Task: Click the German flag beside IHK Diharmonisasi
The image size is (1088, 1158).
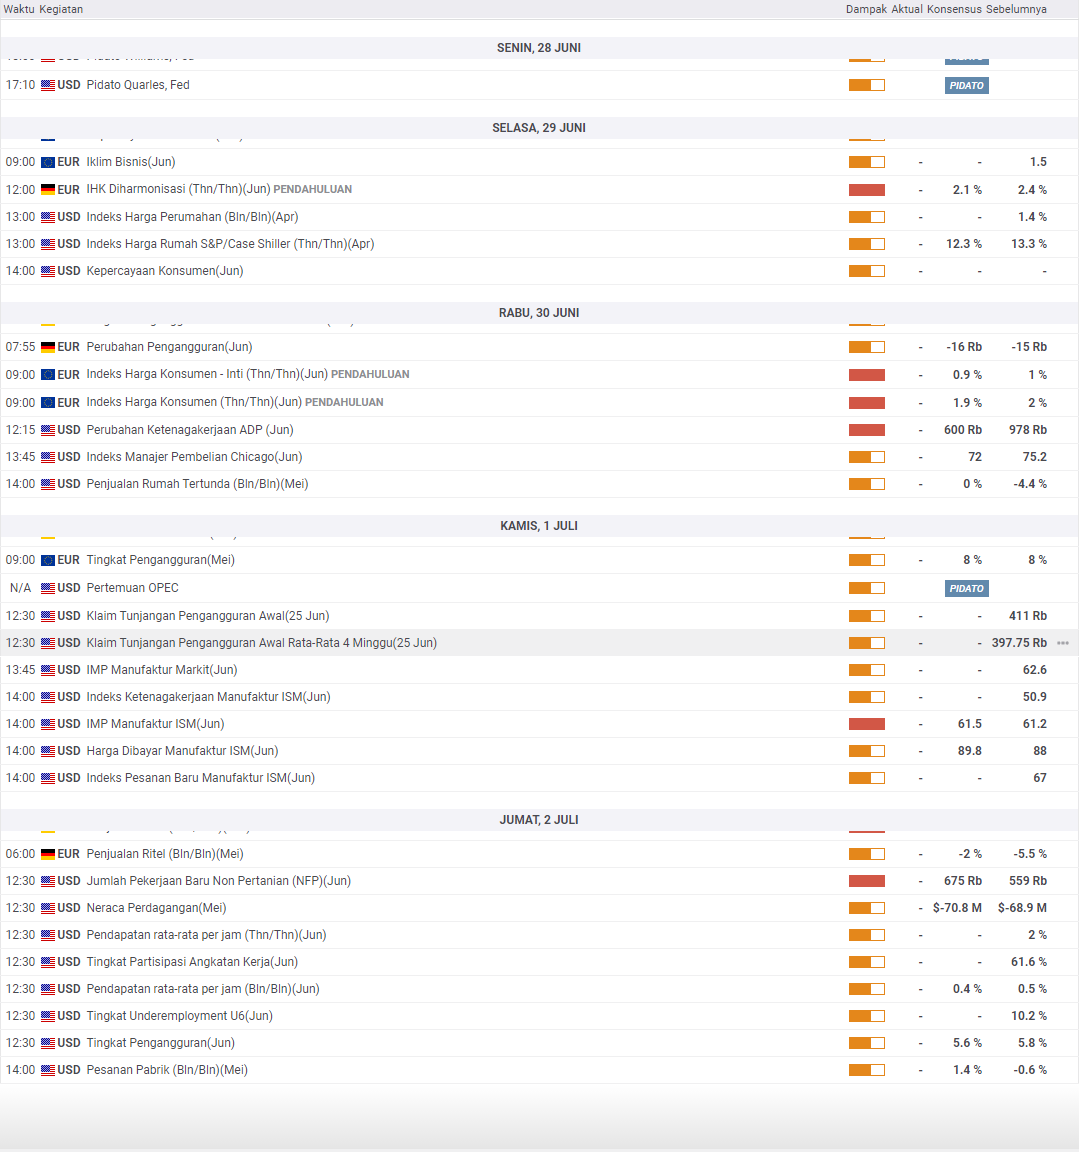Action: (48, 191)
